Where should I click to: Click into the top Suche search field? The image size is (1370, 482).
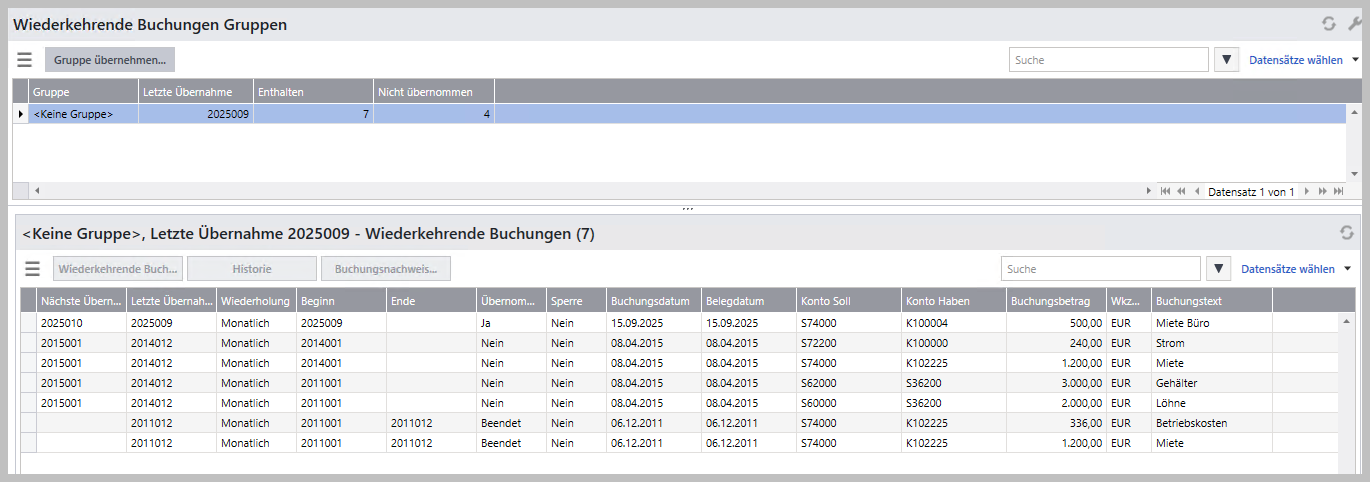[1108, 60]
